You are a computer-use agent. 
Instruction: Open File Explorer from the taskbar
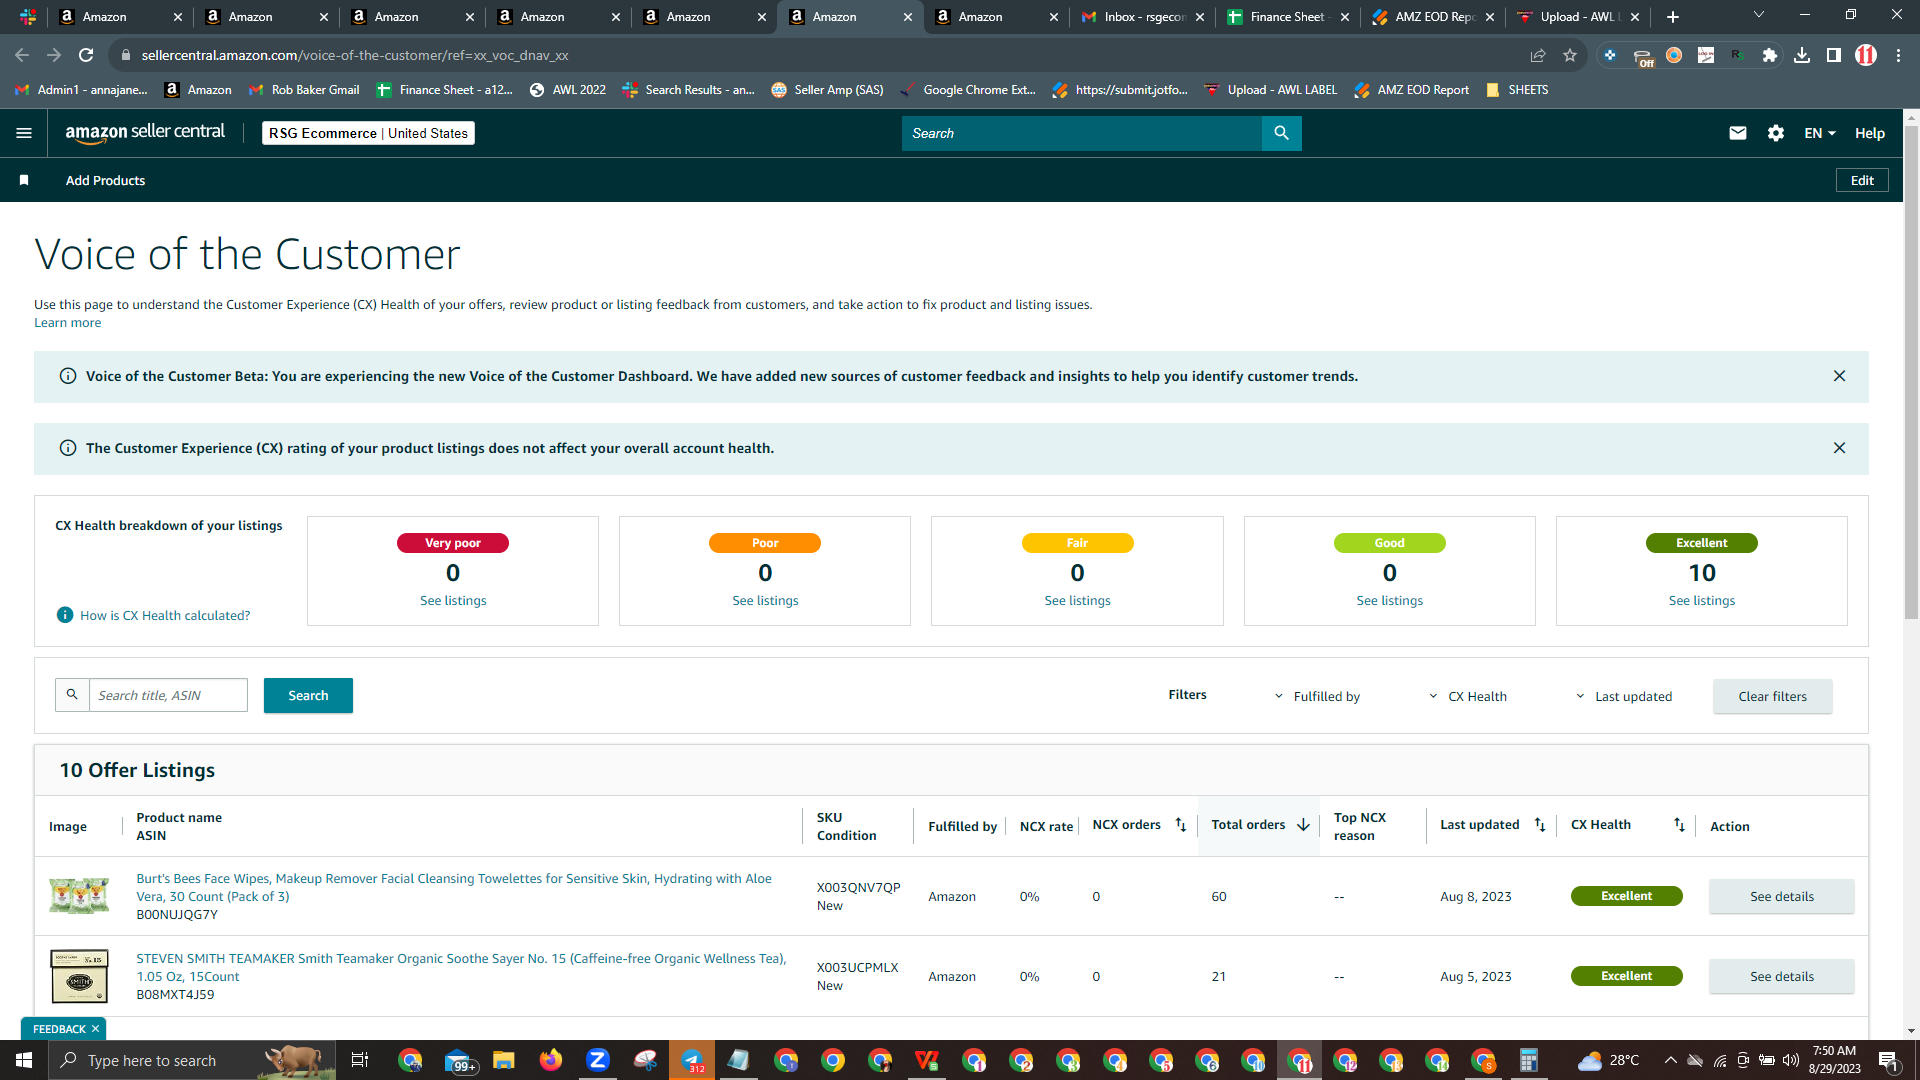click(504, 1060)
